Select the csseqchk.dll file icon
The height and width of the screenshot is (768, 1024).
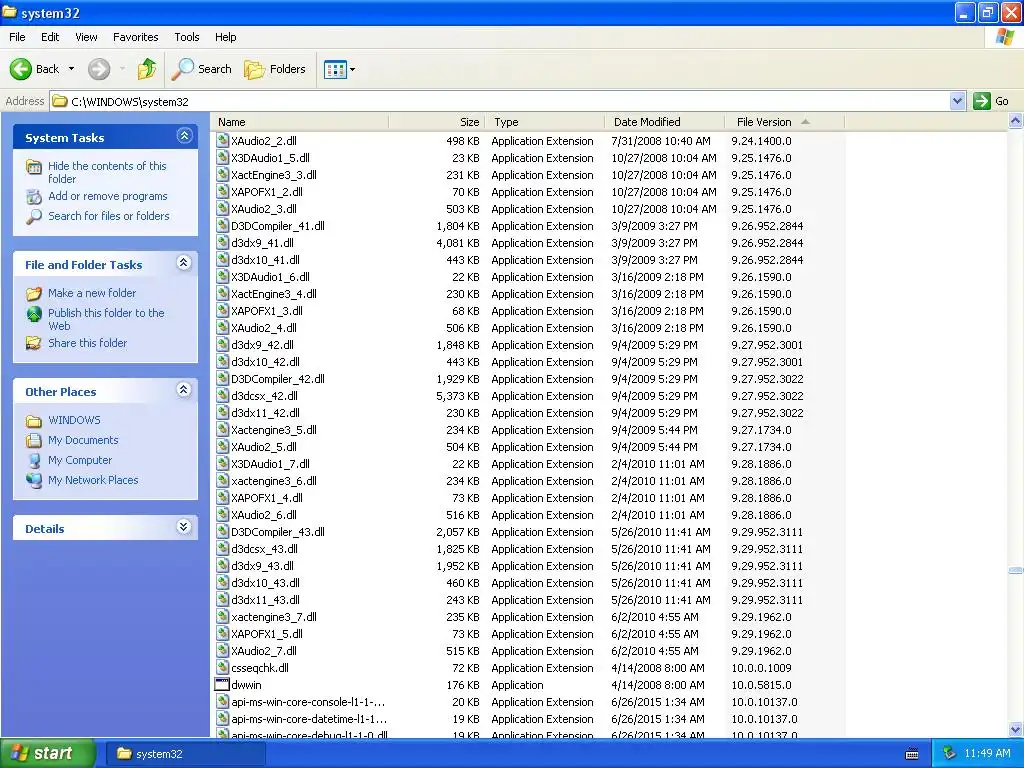click(x=222, y=667)
